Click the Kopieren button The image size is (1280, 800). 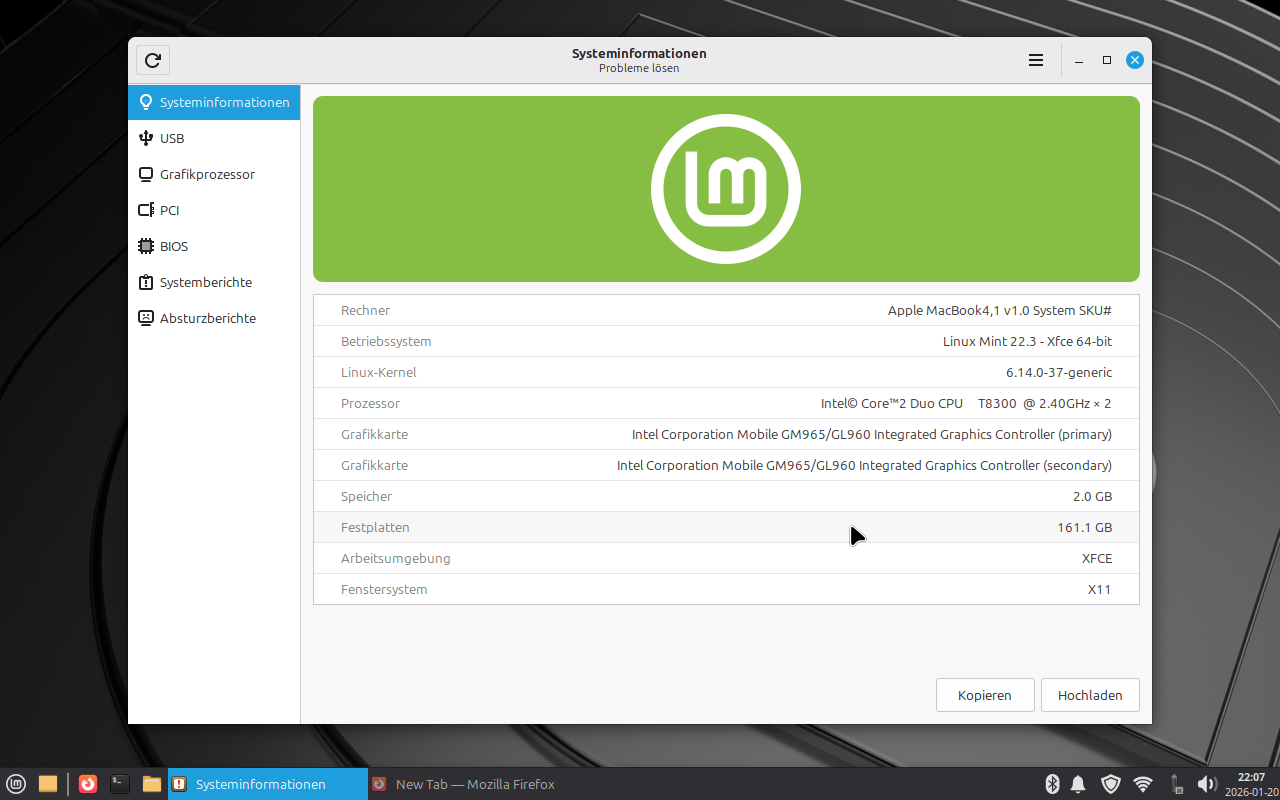984,695
